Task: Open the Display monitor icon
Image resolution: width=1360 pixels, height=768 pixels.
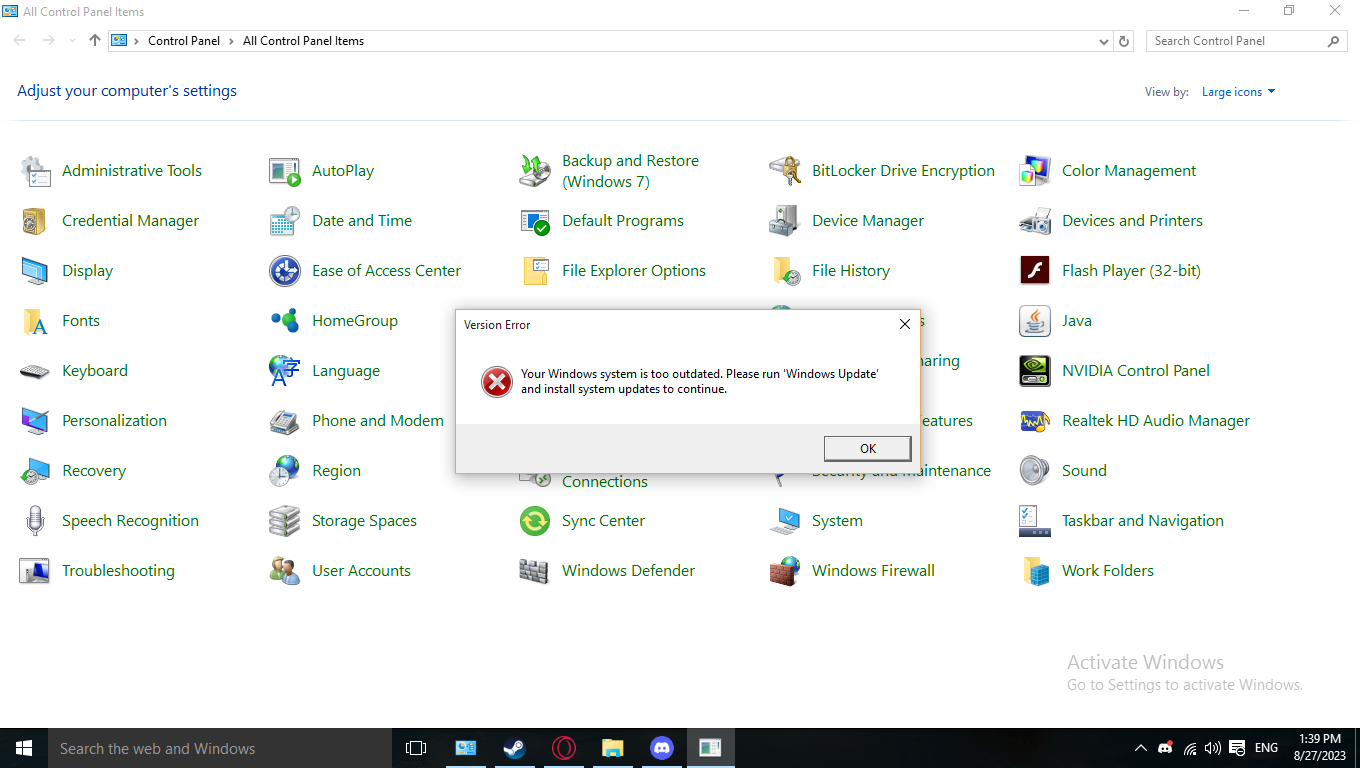Action: pyautogui.click(x=35, y=271)
